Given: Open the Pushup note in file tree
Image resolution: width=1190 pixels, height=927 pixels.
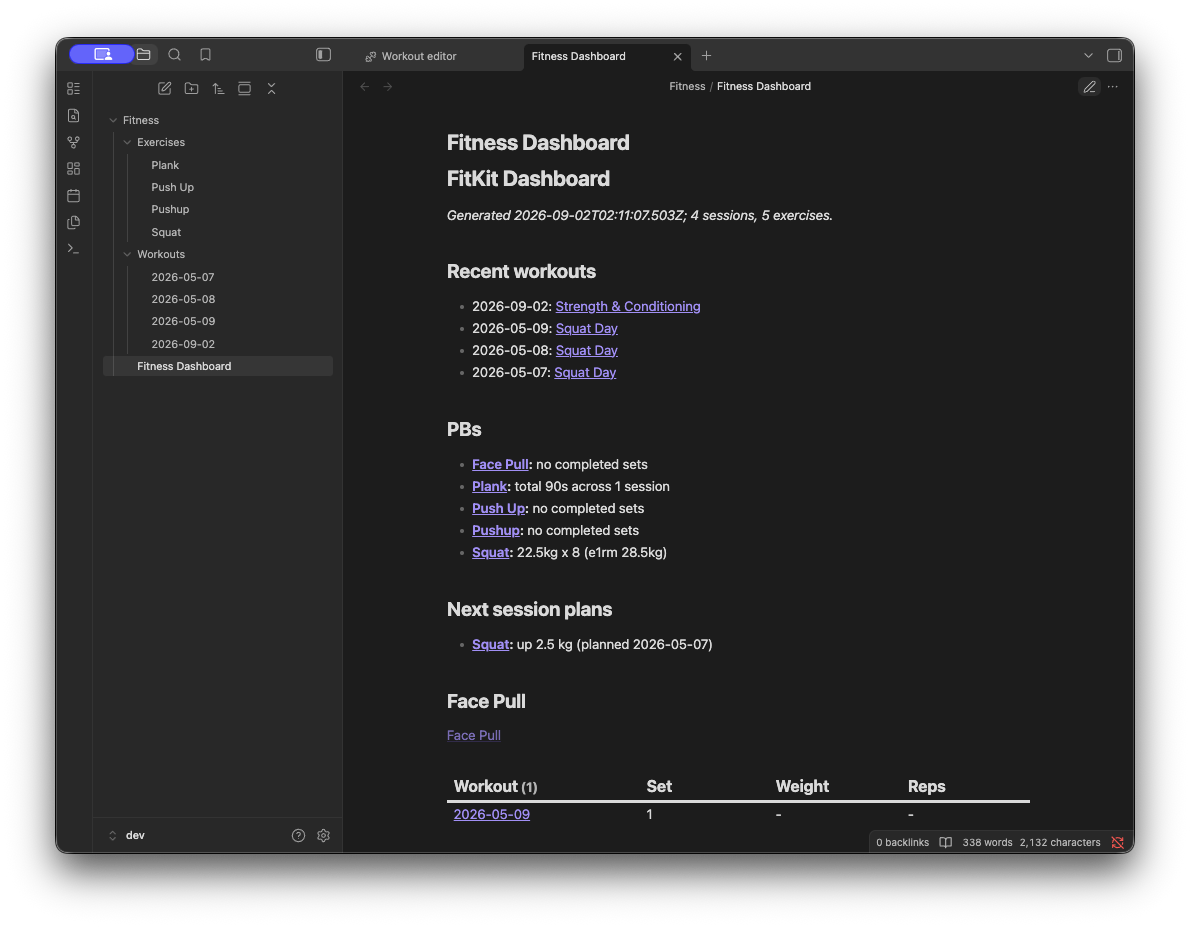Looking at the screenshot, I should (170, 210).
